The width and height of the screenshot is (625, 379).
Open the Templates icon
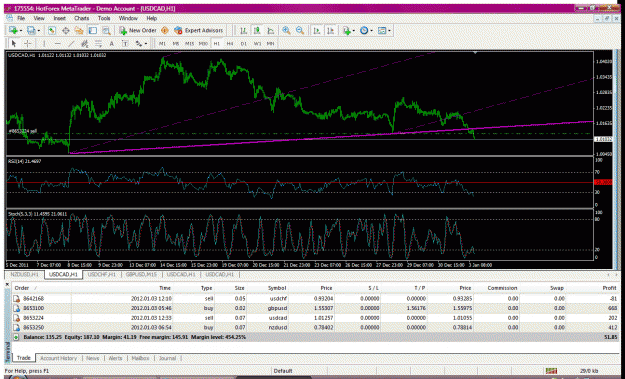point(382,30)
